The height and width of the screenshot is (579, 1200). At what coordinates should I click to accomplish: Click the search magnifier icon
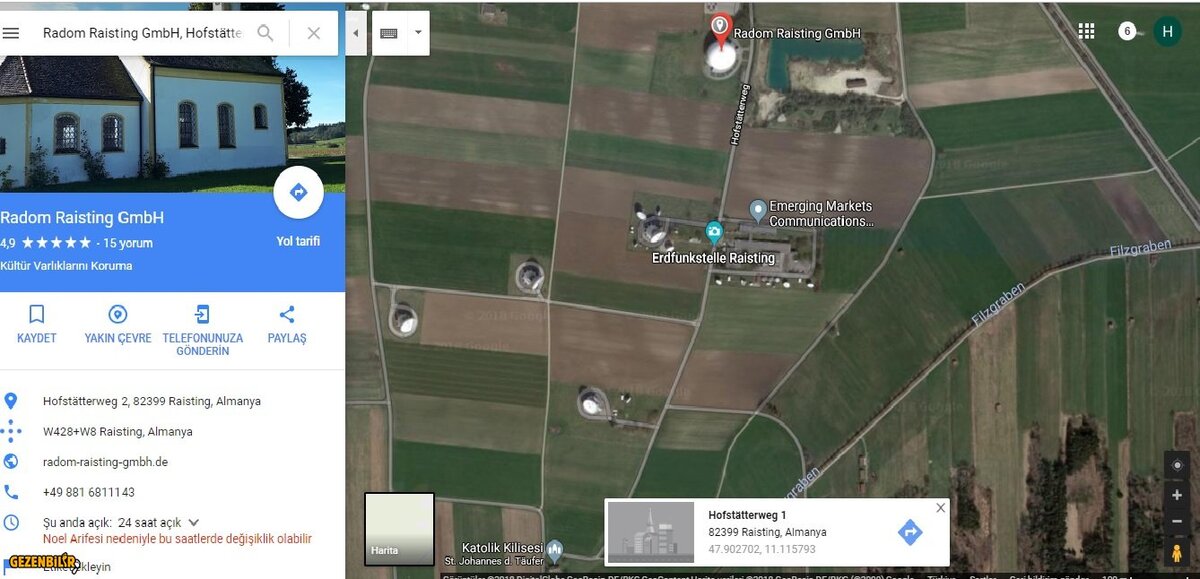tap(265, 33)
